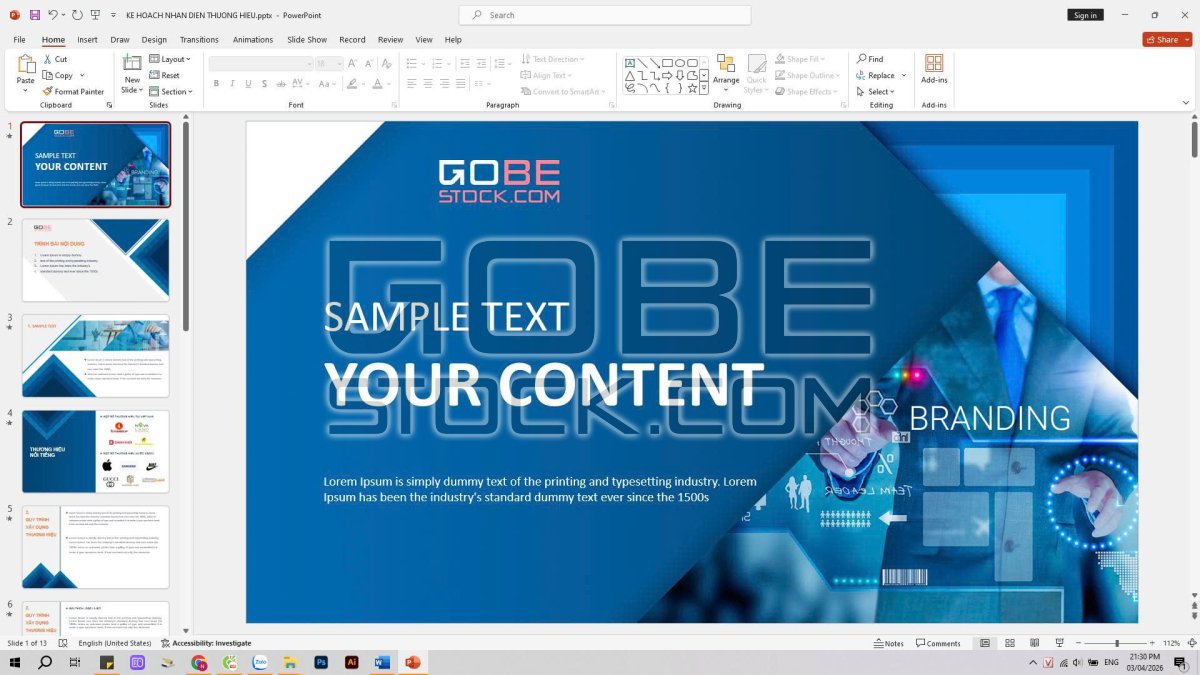Click the zoom out minus button
Screen dimensions: 1200x675
coord(1078,643)
